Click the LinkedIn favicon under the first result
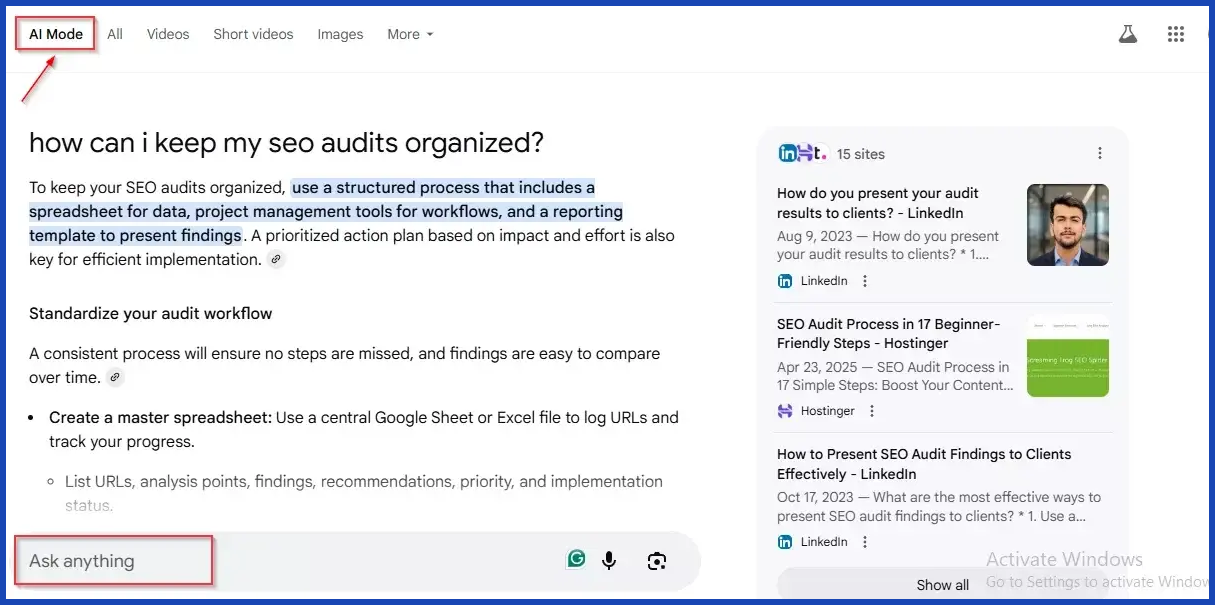 pos(785,281)
